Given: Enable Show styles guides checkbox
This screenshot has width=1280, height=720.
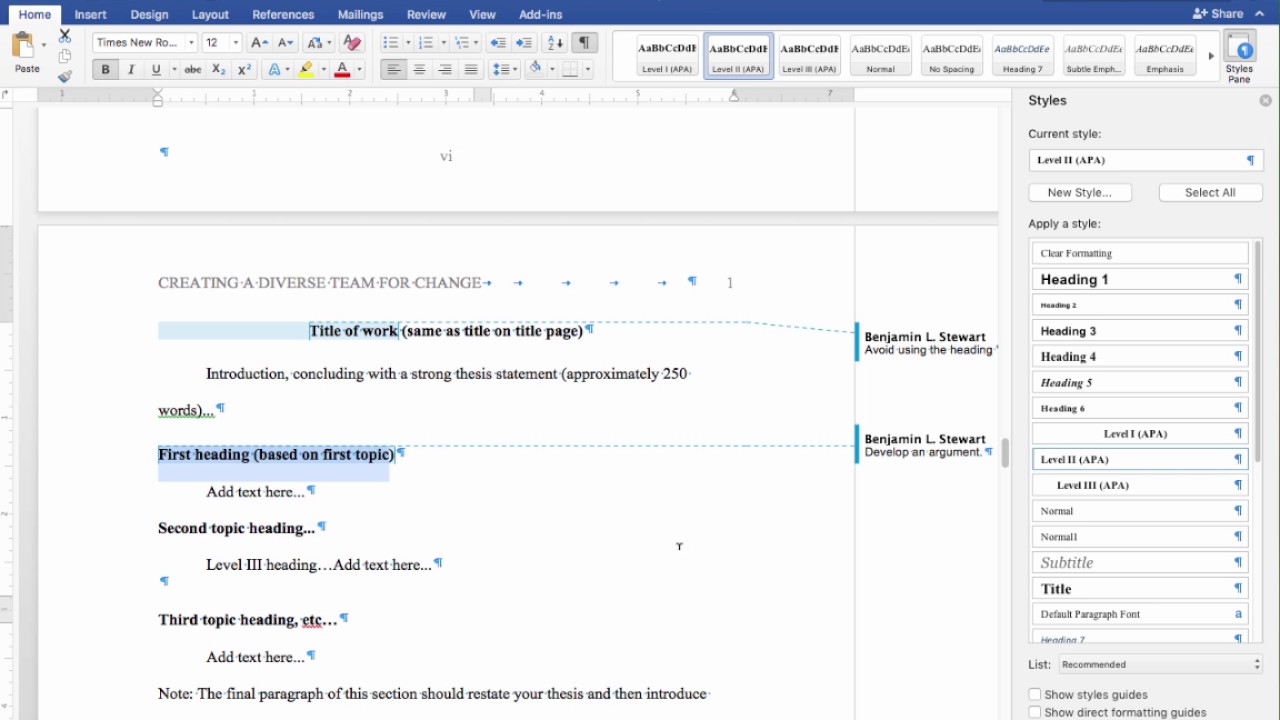Looking at the screenshot, I should pyautogui.click(x=1035, y=694).
